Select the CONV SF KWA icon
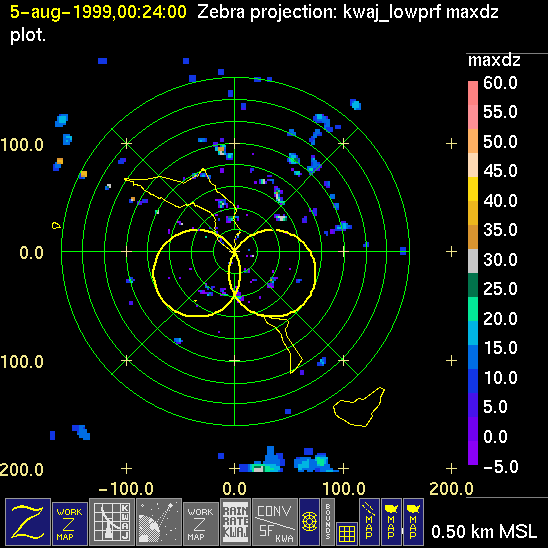The height and width of the screenshot is (548, 548). 275,522
